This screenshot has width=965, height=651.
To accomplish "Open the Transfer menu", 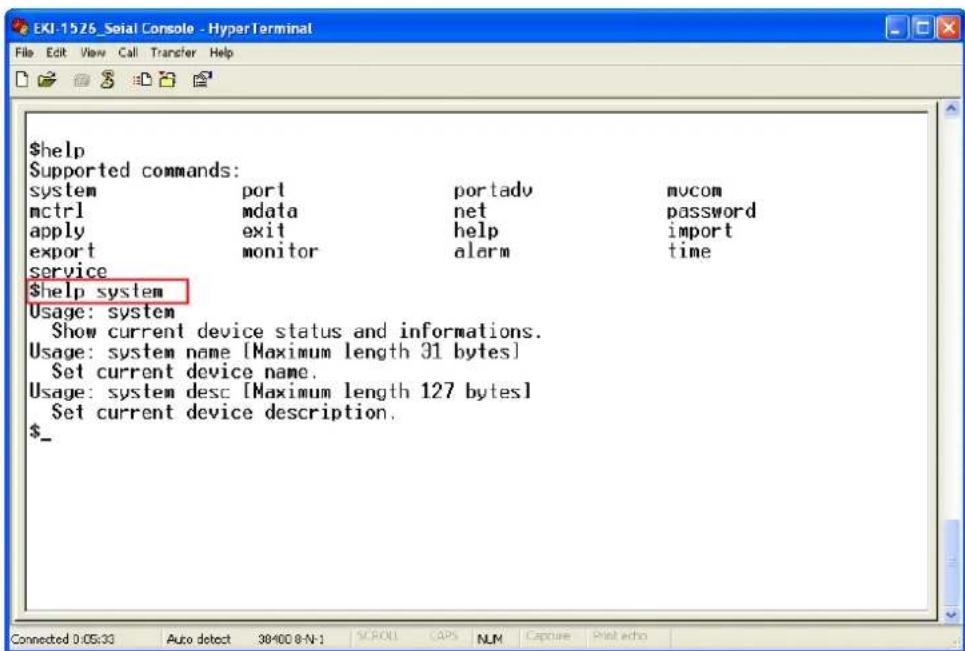I will 173,53.
